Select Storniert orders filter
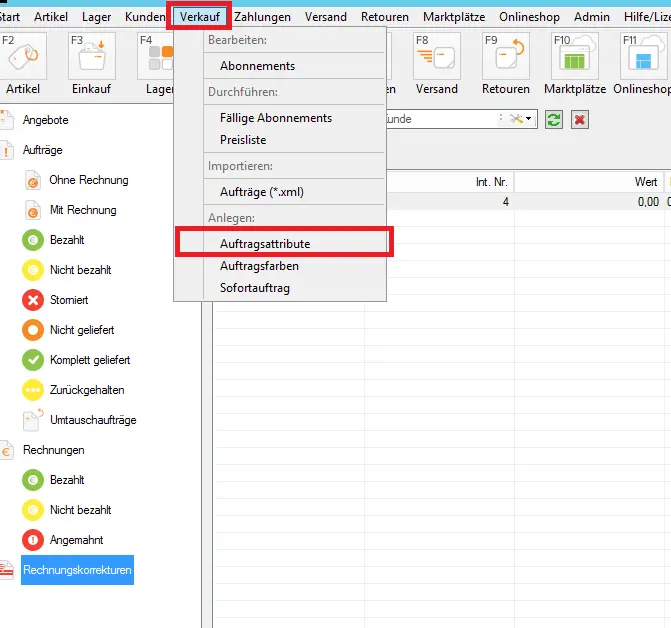Screen dimensions: 671x628 (x=69, y=299)
